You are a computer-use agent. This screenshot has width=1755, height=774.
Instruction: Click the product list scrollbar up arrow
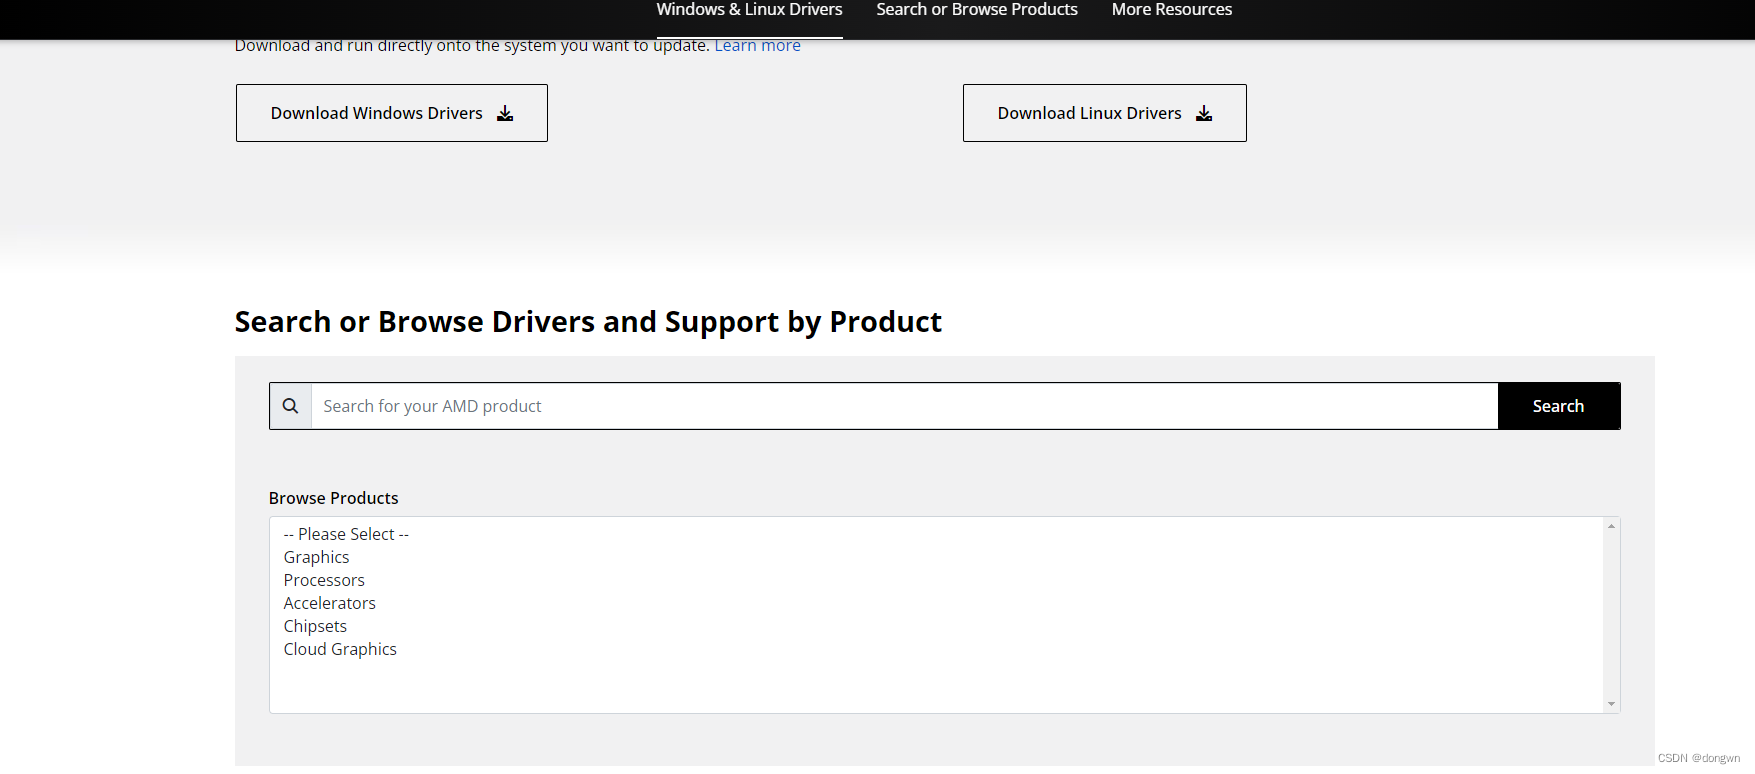[1611, 526]
